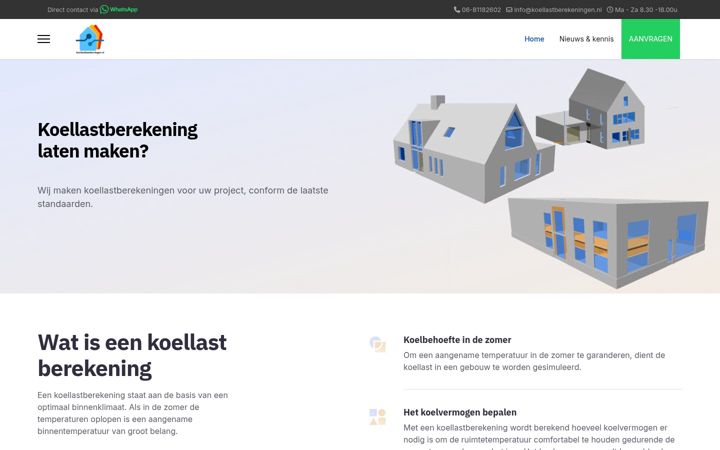
Task: Click the Direct contact via text
Action: (73, 9)
